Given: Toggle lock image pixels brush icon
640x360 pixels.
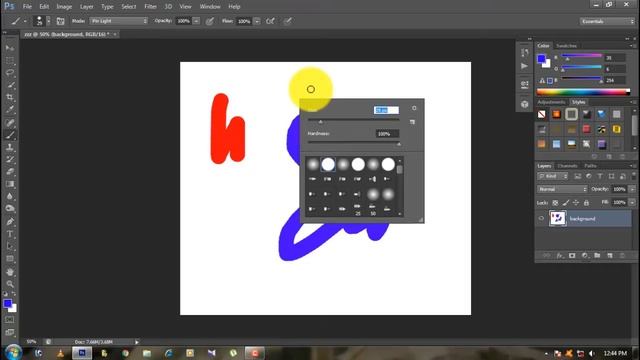Looking at the screenshot, I should (x=566, y=202).
